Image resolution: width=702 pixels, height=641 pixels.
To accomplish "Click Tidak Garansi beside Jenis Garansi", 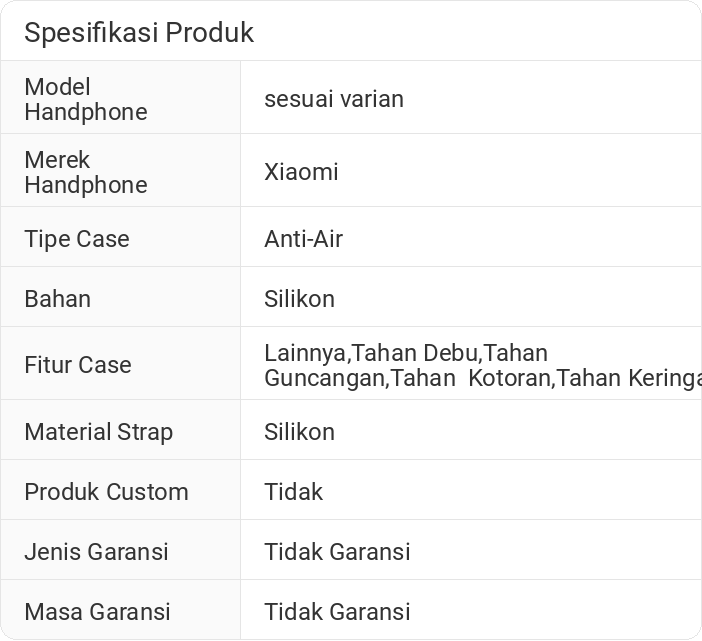I will pos(337,552).
